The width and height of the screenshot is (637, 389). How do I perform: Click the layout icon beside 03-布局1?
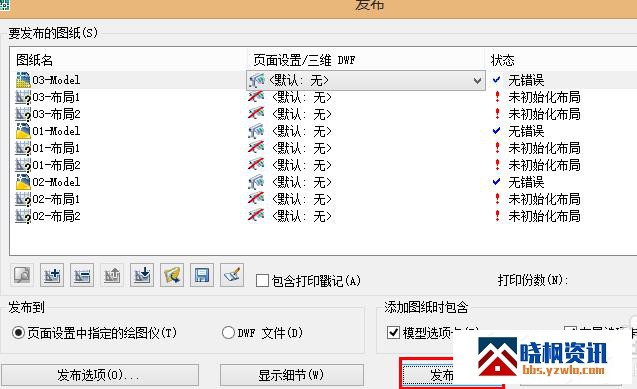pos(23,97)
